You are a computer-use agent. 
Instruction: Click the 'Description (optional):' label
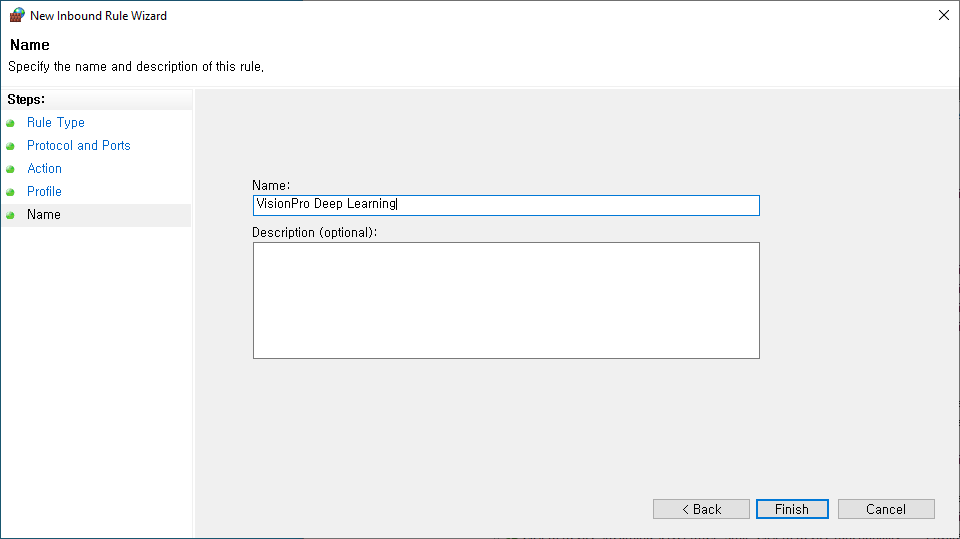[x=315, y=233]
